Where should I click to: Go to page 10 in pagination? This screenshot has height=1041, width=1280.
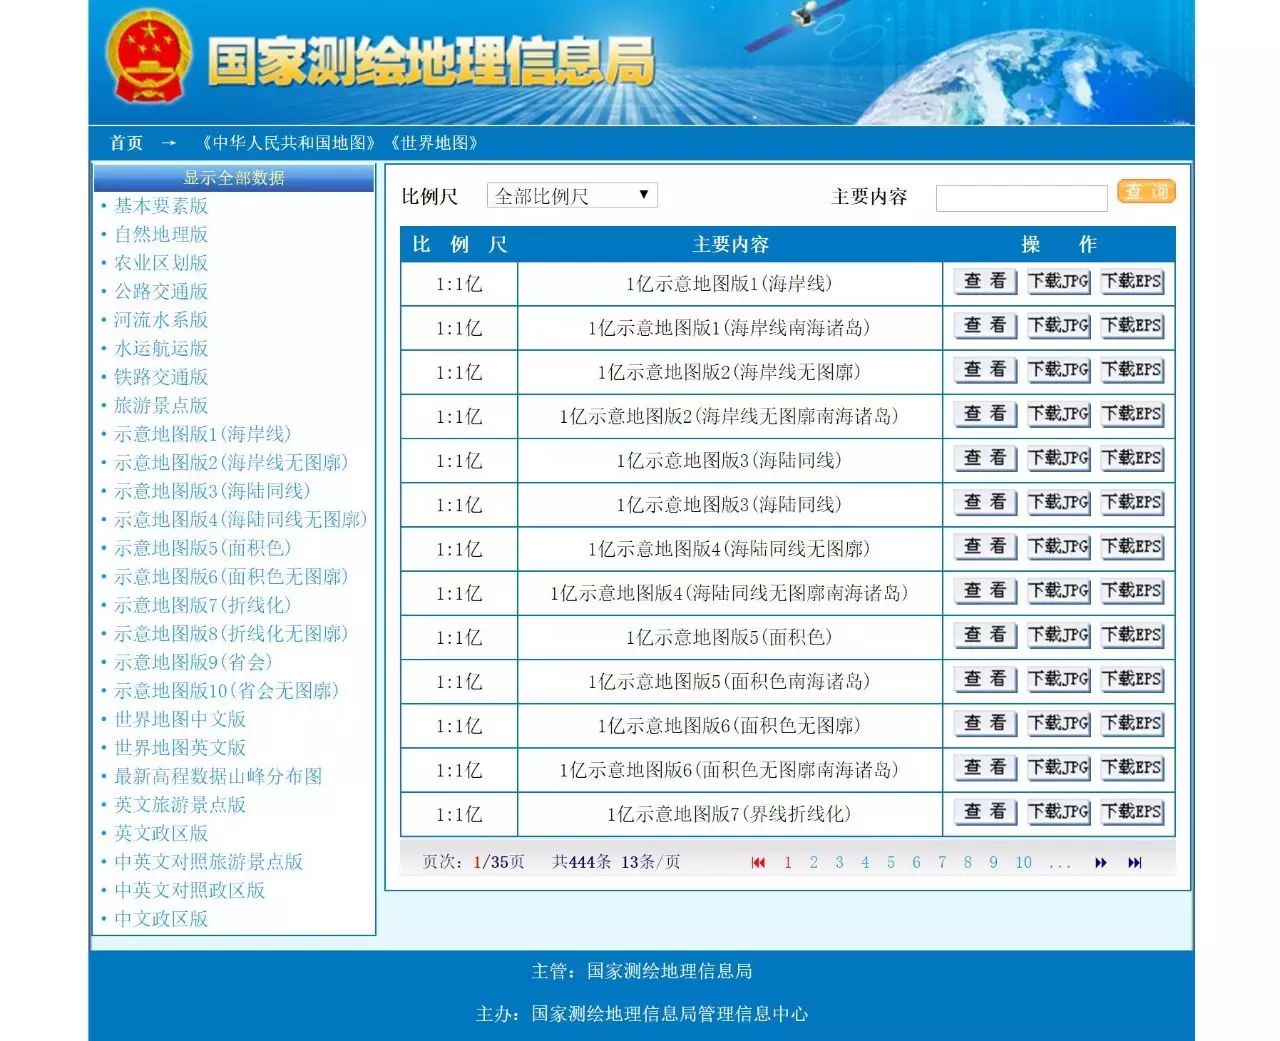coord(1023,862)
